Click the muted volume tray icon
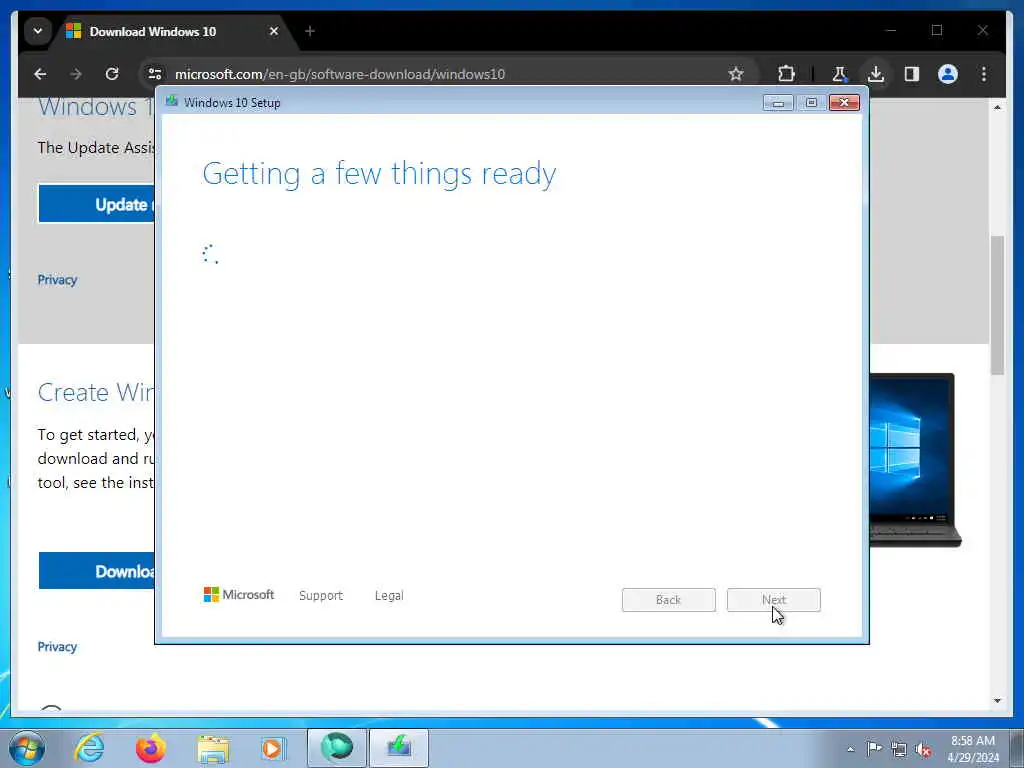The width and height of the screenshot is (1024, 768). 923,749
